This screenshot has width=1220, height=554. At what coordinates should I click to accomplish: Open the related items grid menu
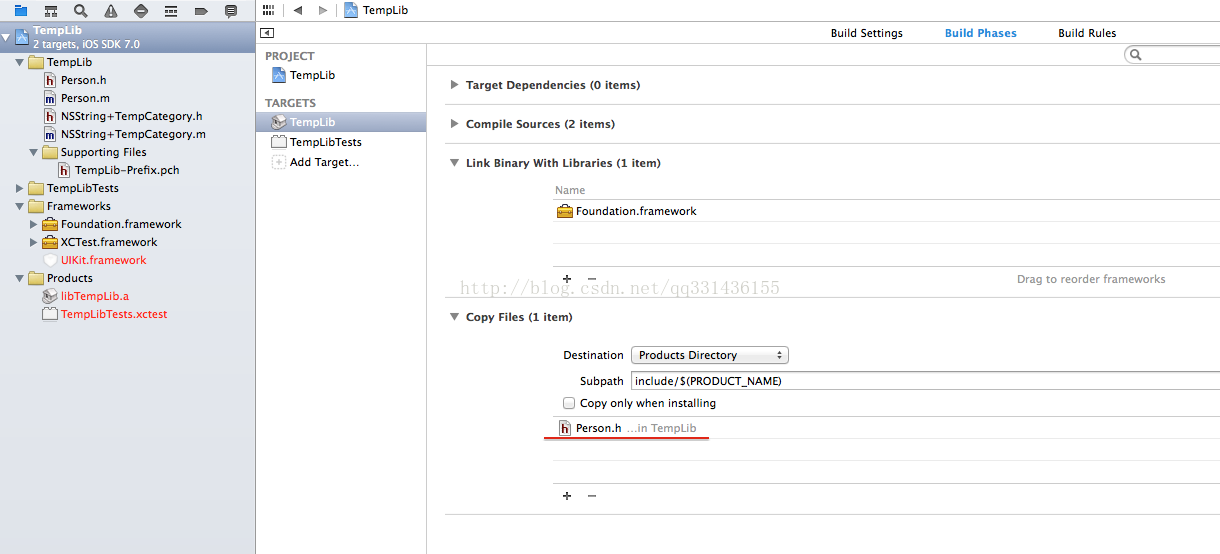tap(268, 10)
